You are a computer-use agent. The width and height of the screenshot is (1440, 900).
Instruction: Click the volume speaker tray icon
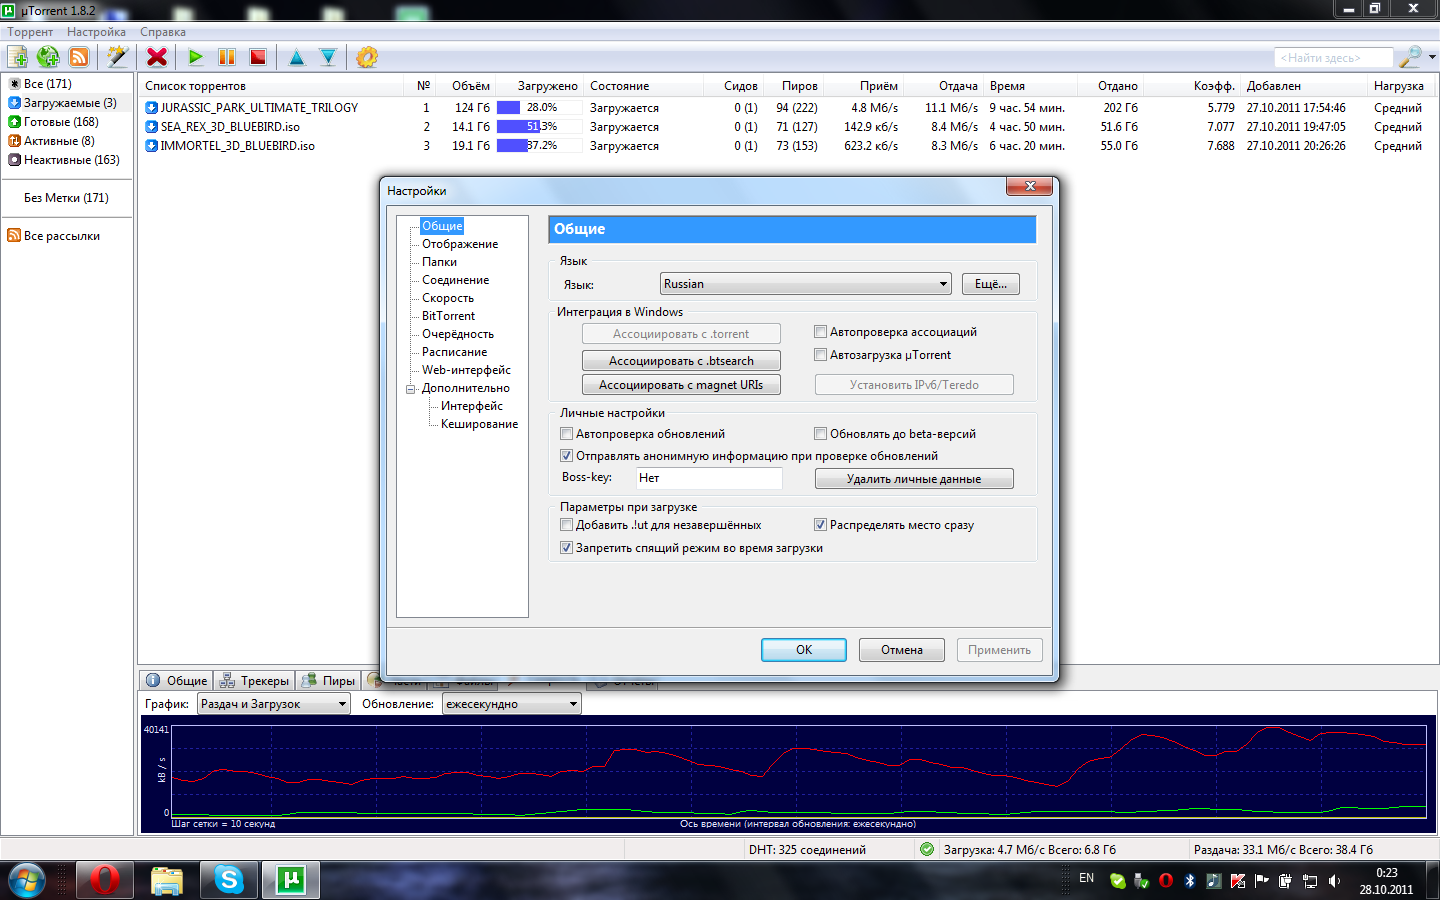[1334, 881]
